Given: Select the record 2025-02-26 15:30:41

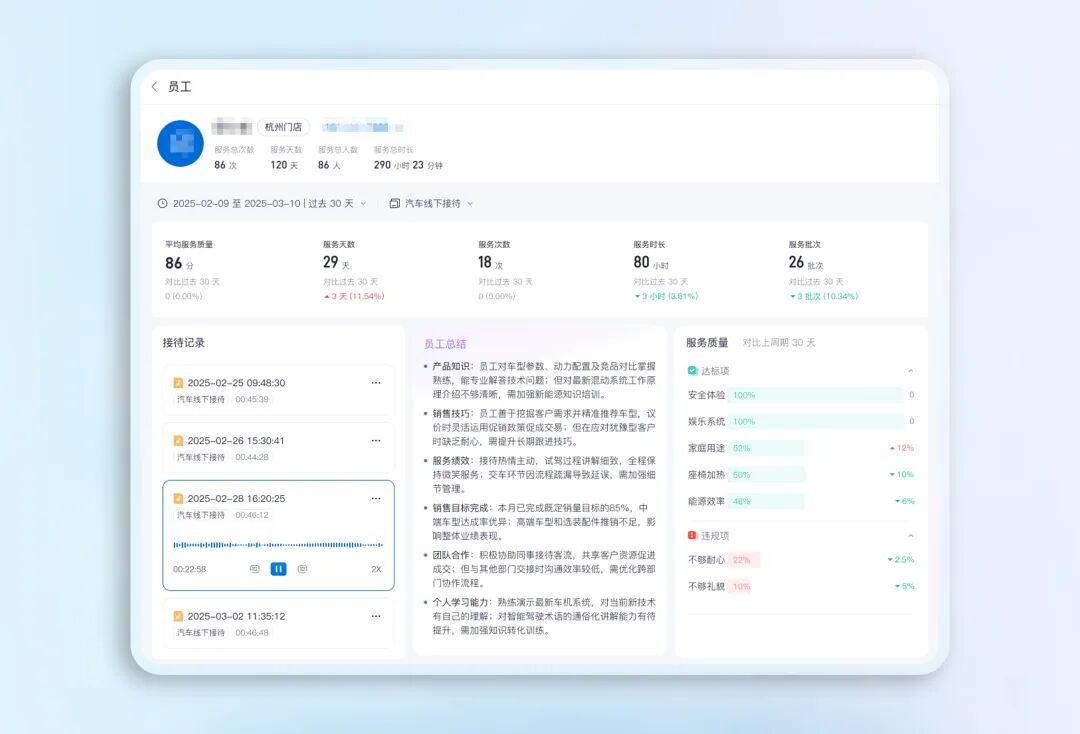Looking at the screenshot, I should 278,448.
